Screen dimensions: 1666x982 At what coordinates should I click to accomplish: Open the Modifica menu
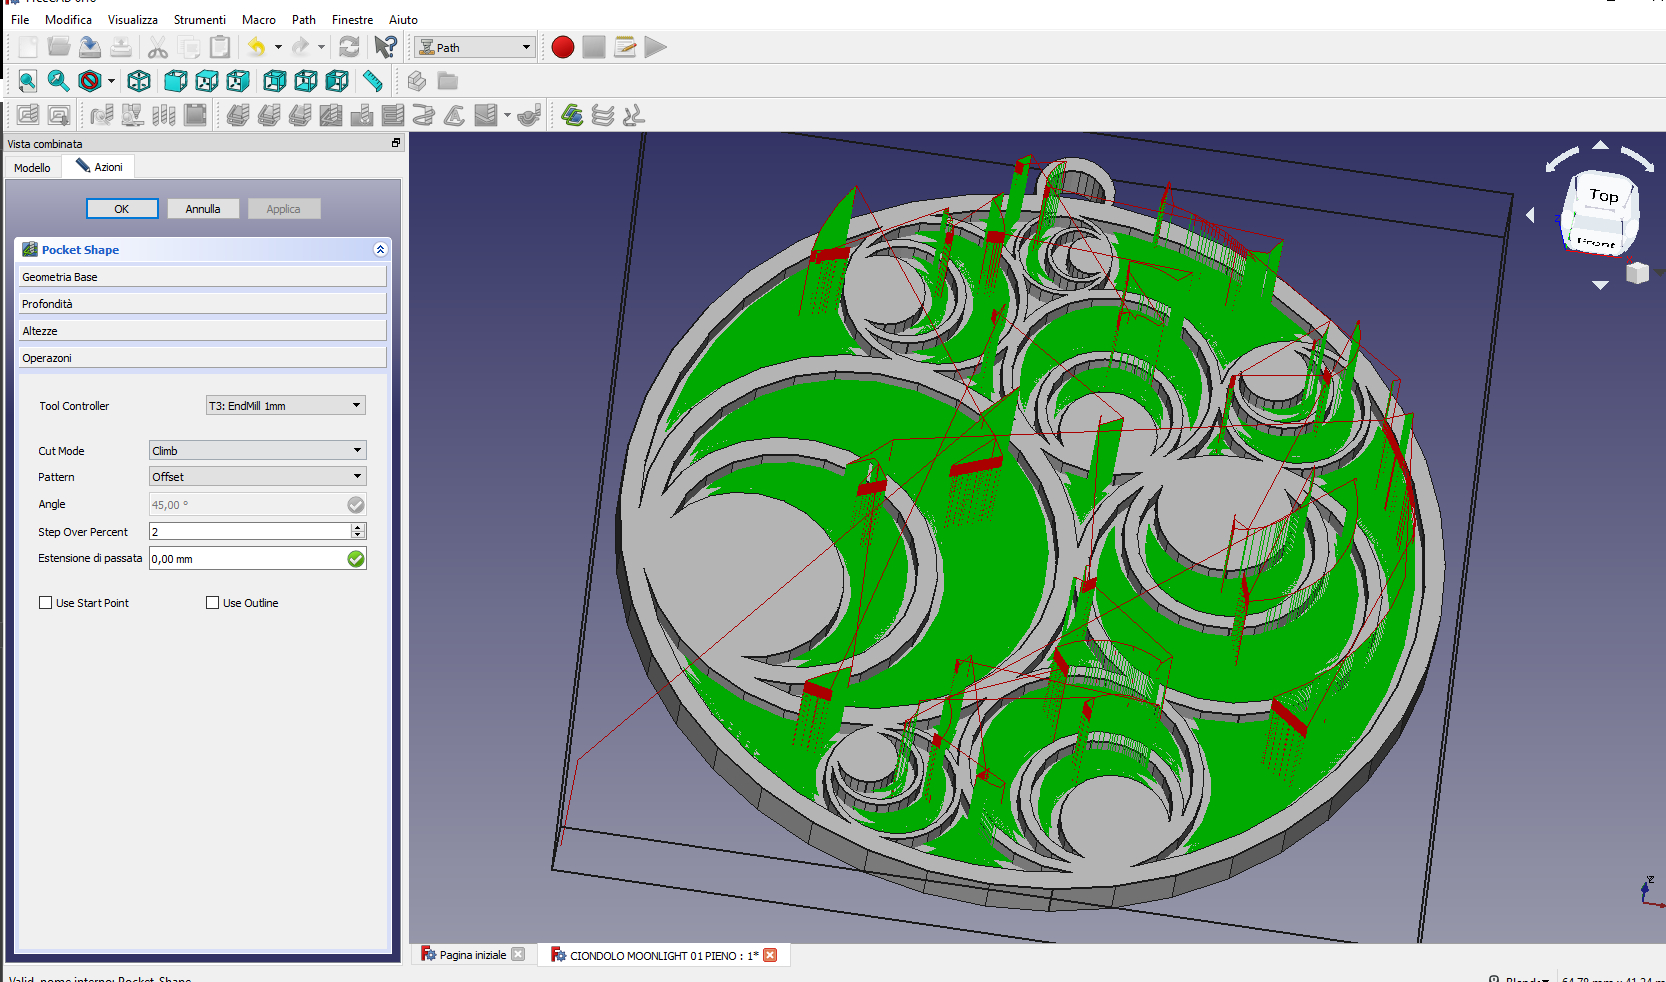(x=68, y=19)
